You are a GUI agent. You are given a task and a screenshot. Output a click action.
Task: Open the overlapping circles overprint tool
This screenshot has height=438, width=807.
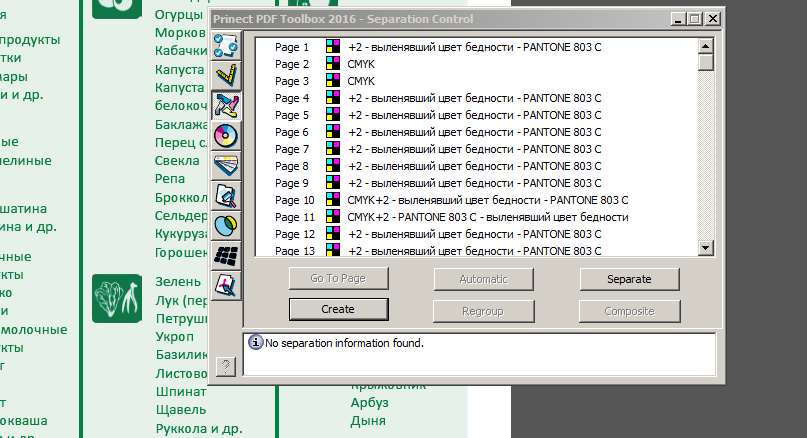click(226, 225)
